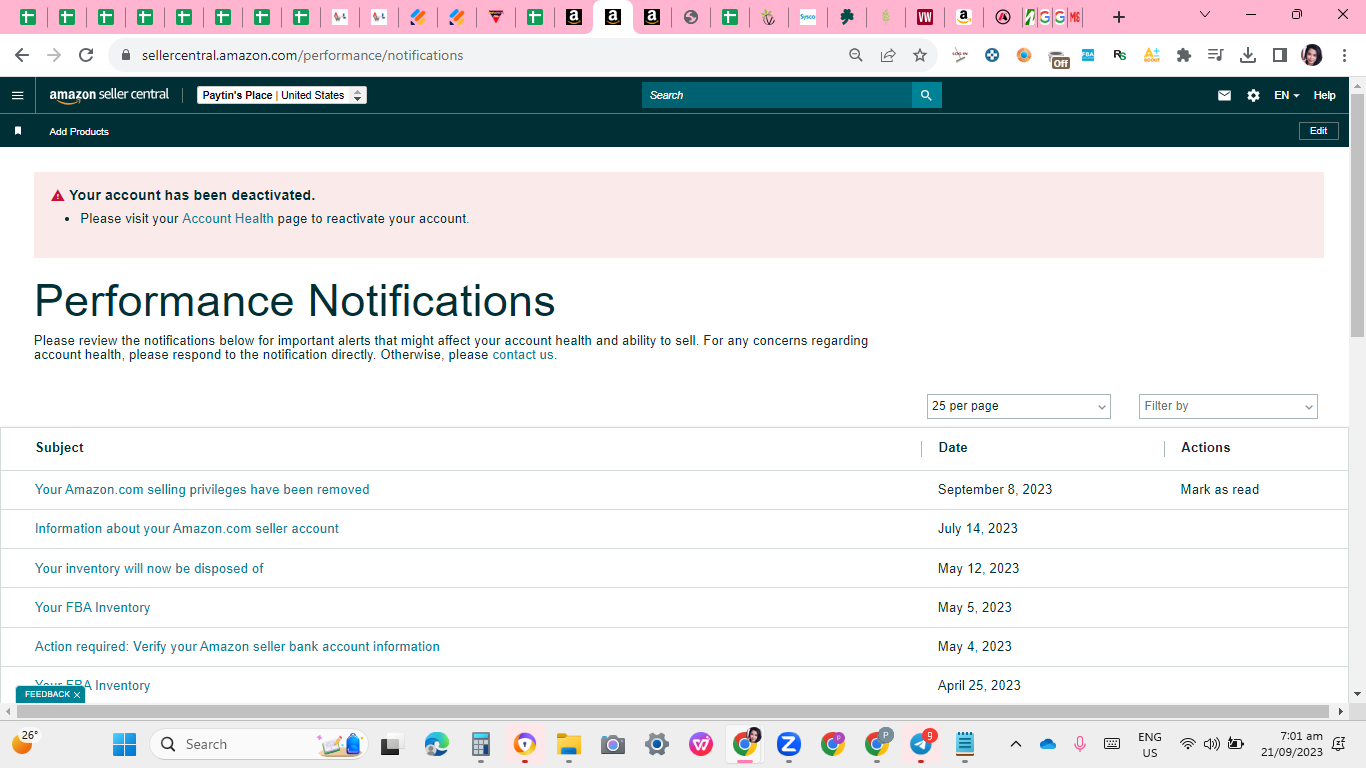Switch to the tab with the shamrock icon
The width and height of the screenshot is (1366, 768).
pyautogui.click(x=847, y=17)
